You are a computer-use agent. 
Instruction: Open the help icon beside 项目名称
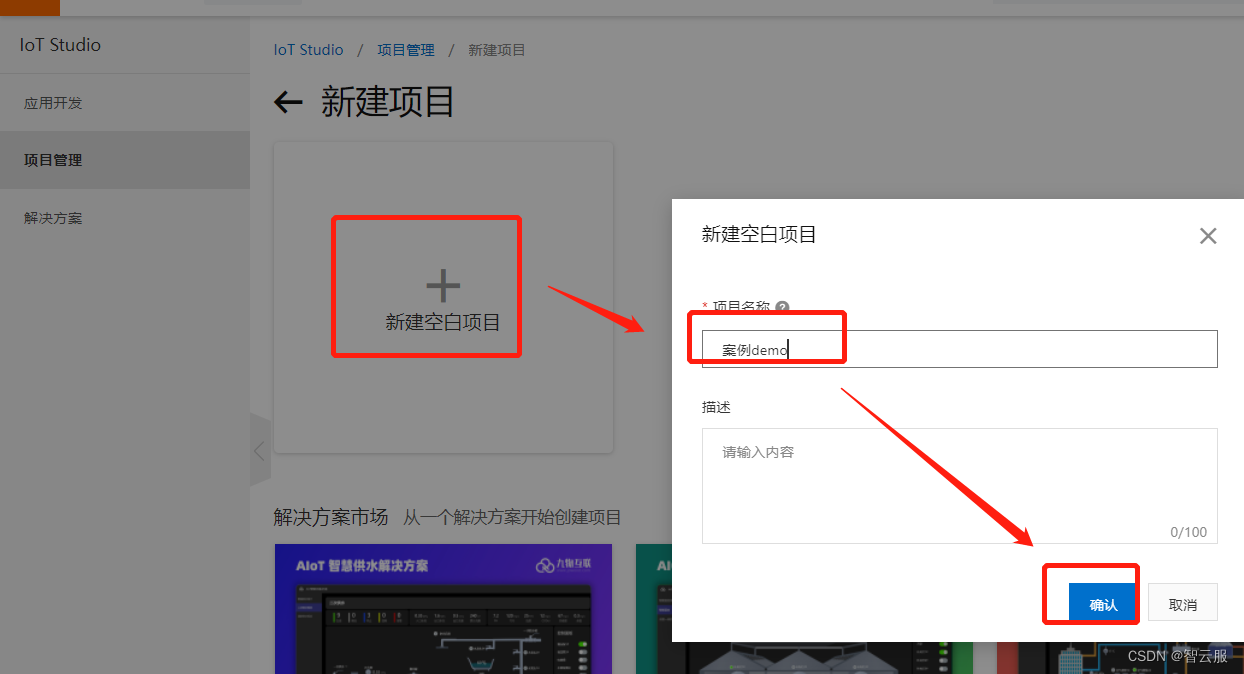pyautogui.click(x=782, y=307)
